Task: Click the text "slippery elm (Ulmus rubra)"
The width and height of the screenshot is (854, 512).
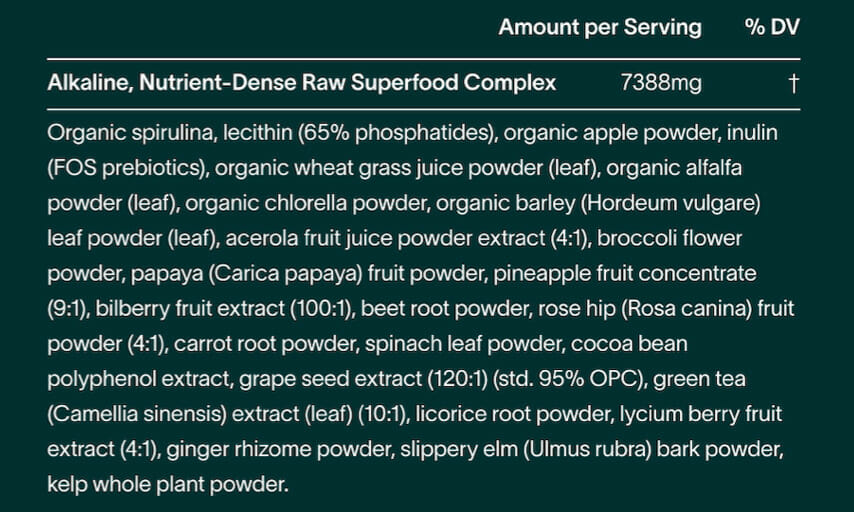Action: 526,449
